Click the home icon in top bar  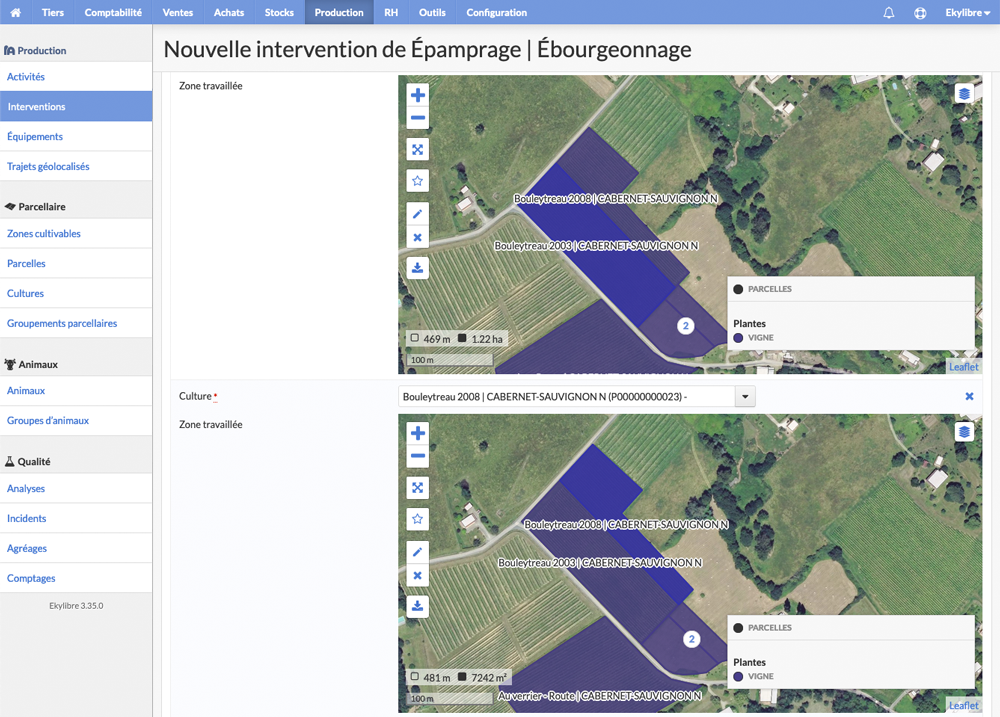16,12
